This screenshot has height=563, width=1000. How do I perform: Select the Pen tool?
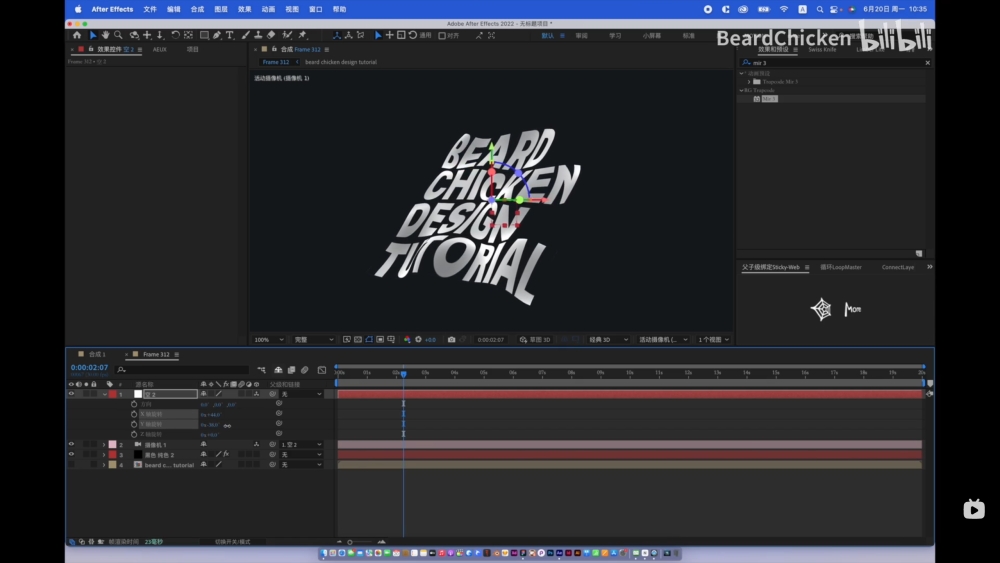pos(217,36)
